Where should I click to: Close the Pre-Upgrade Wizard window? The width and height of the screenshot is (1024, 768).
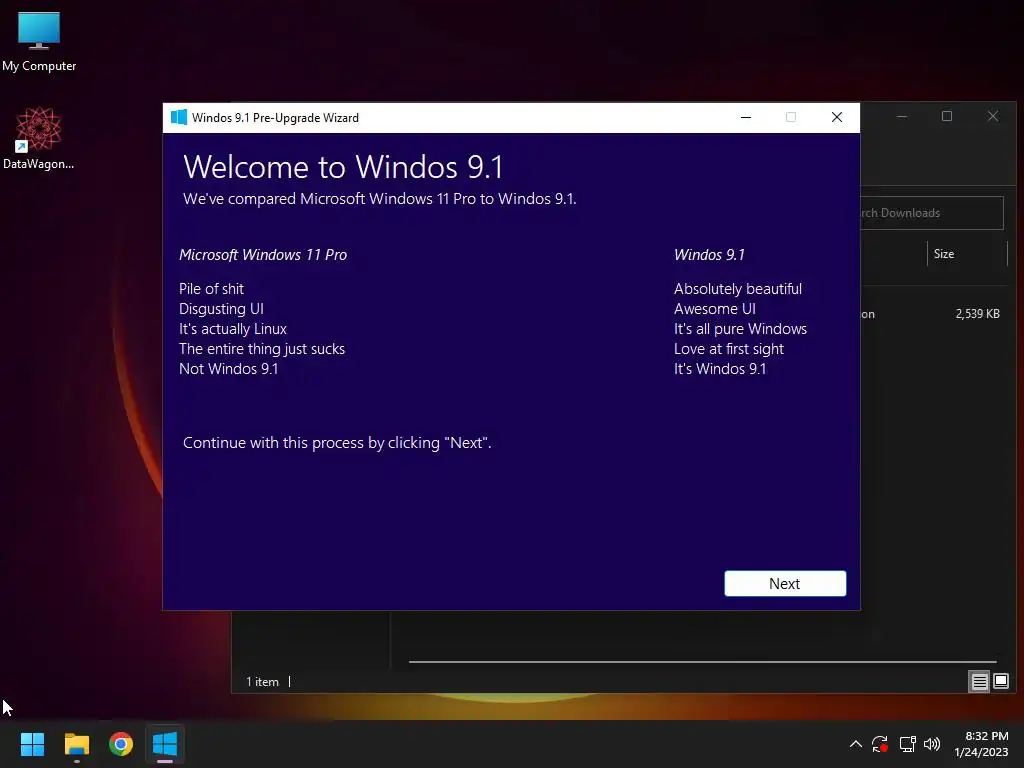[837, 118]
